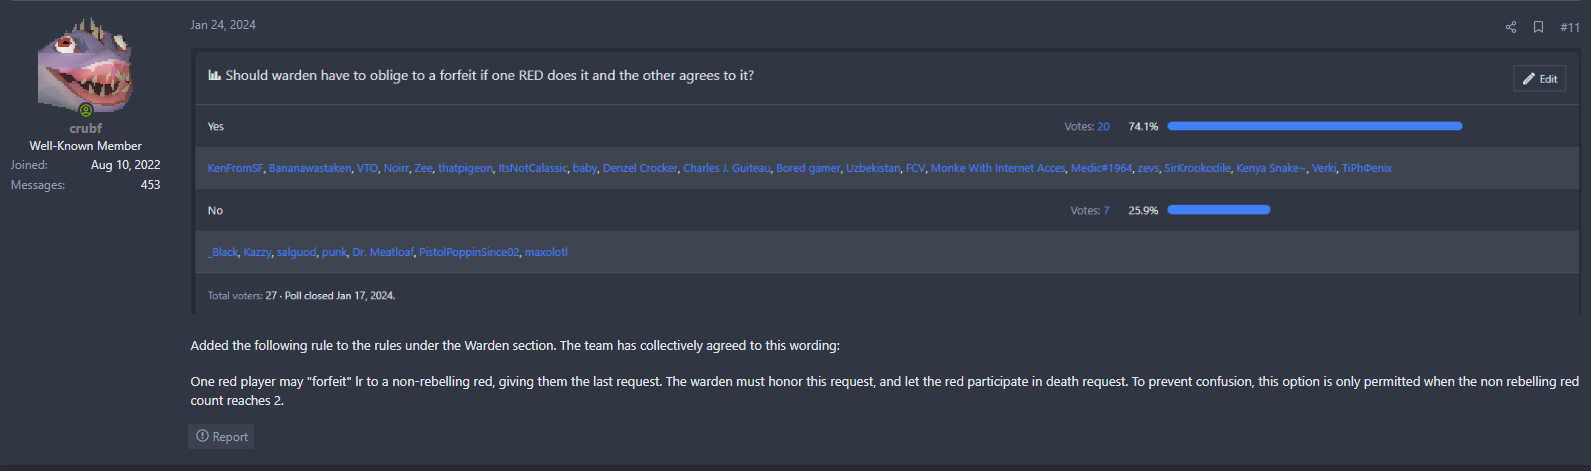The height and width of the screenshot is (471, 1591).
Task: Open voter PistolPoppinSince02's profile
Action: [x=469, y=252]
